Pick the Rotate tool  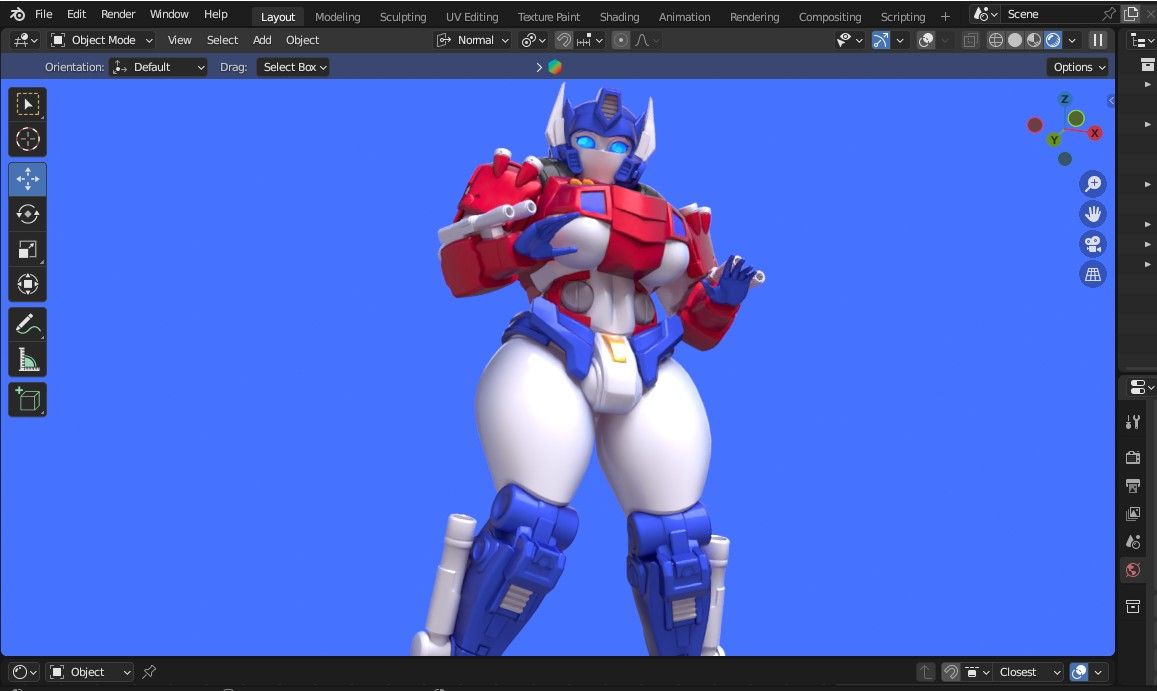click(x=27, y=214)
